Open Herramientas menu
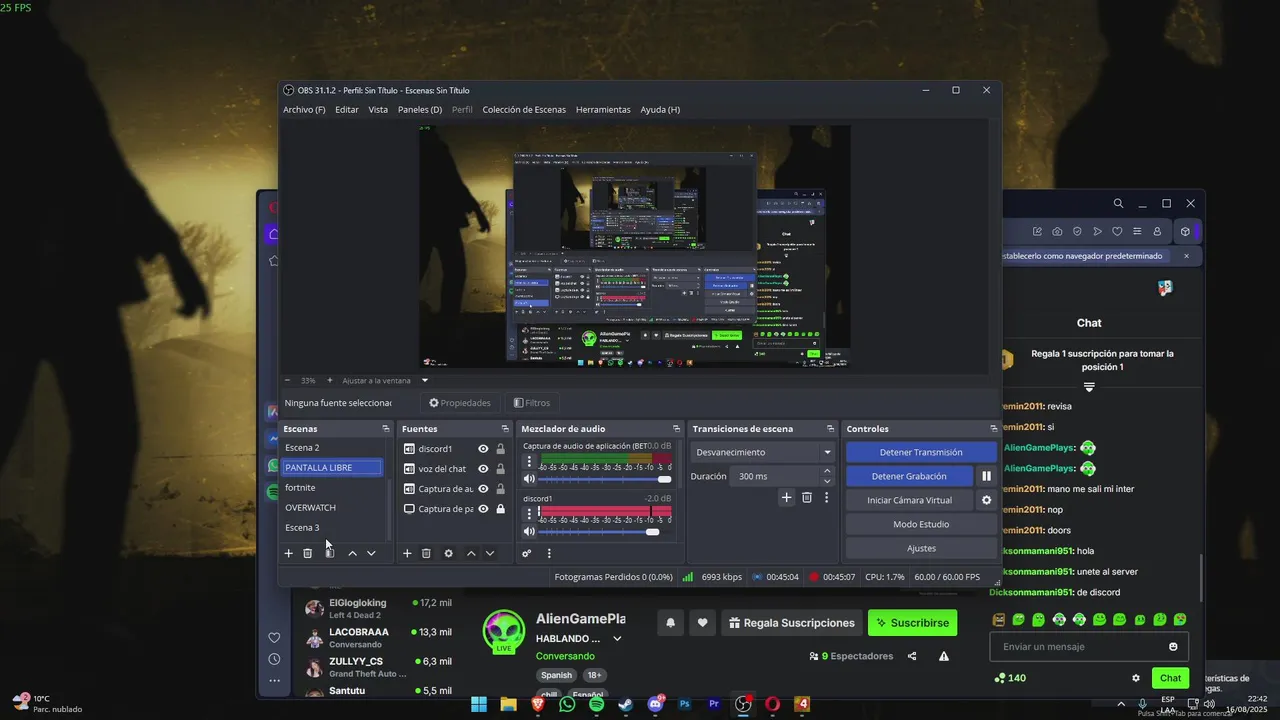Screen dimensions: 1280x720 tap(603, 110)
